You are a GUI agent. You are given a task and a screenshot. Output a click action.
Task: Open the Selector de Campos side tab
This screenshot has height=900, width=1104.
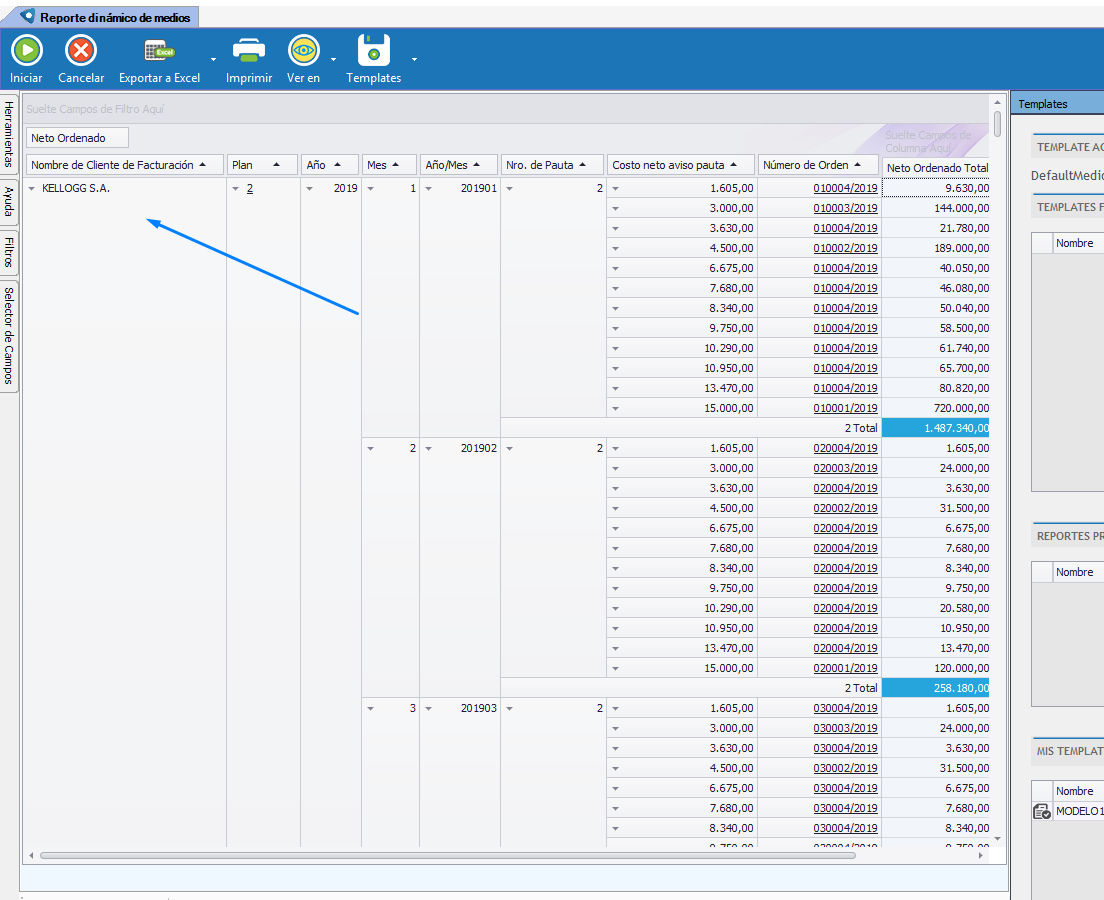pos(9,336)
